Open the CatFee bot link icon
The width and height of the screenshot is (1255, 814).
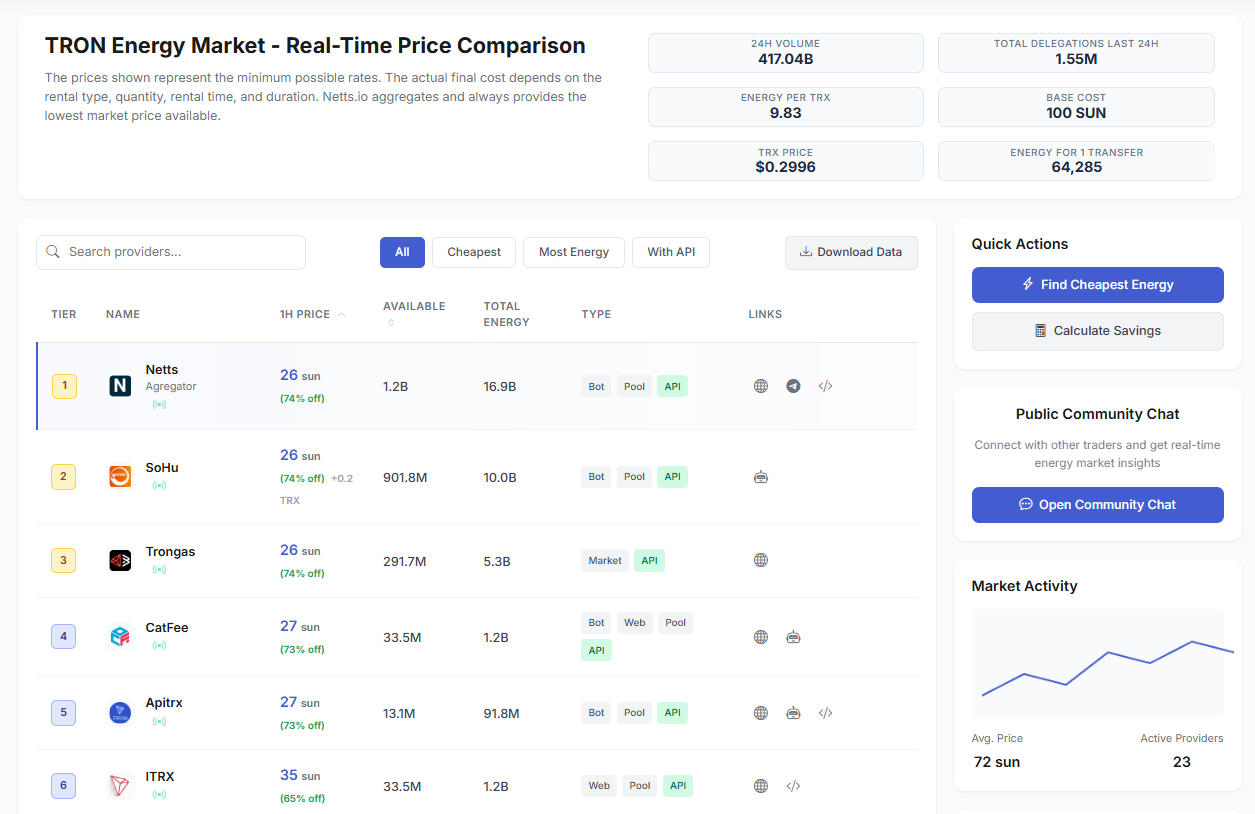(x=793, y=637)
